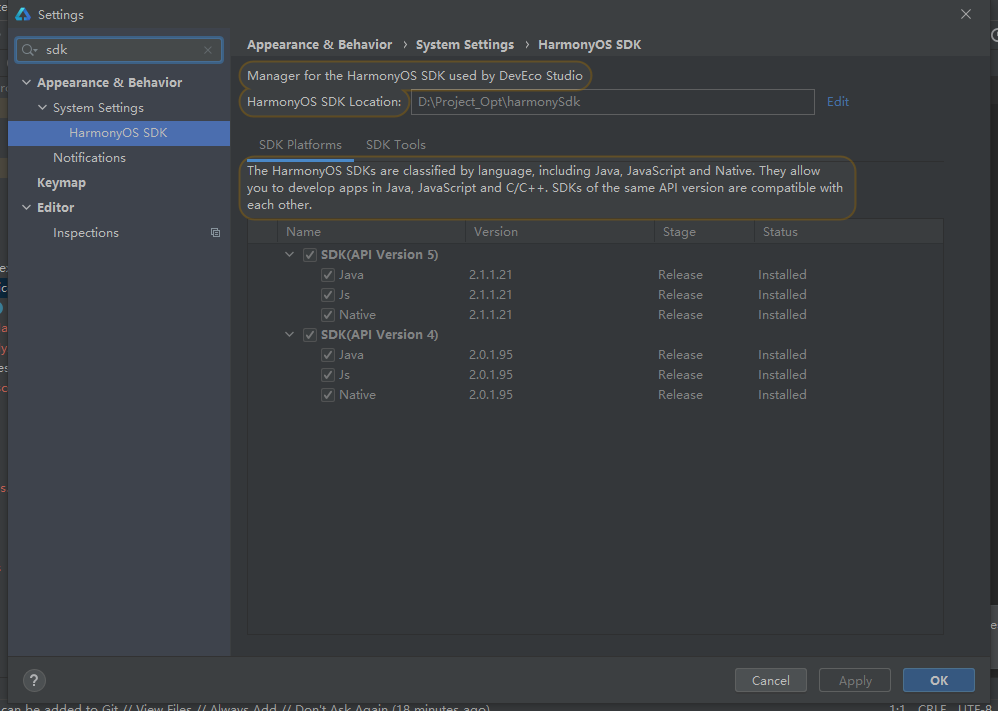
Task: Toggle the SDK(API Version 4) checkbox
Action: [310, 335]
